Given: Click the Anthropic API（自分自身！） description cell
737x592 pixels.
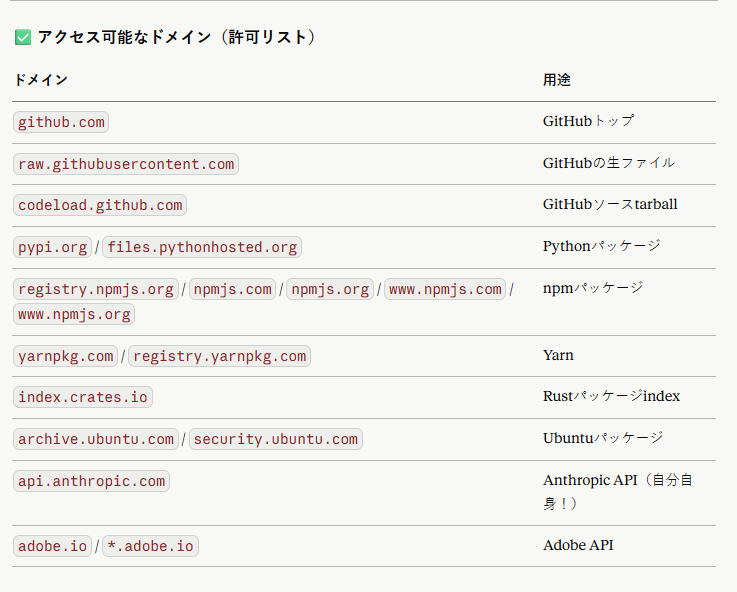Looking at the screenshot, I should click(x=618, y=492).
